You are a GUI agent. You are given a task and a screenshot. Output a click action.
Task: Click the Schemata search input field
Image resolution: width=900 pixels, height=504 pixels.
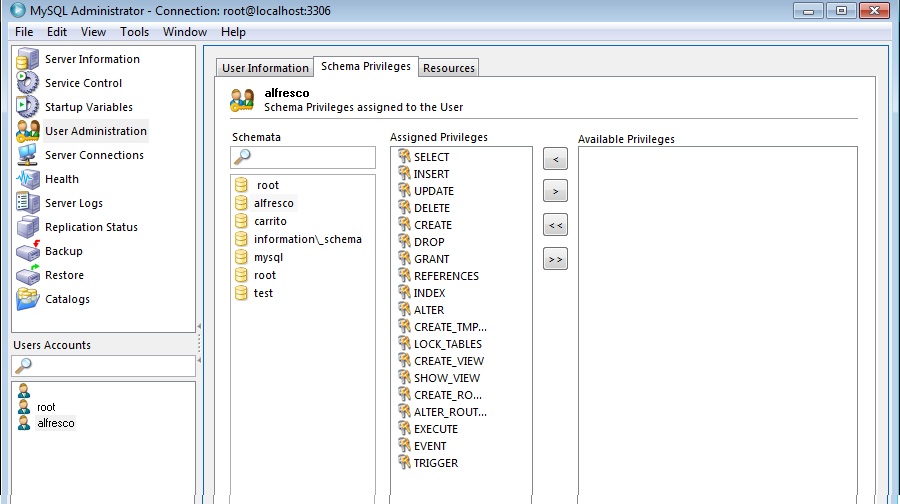(303, 157)
